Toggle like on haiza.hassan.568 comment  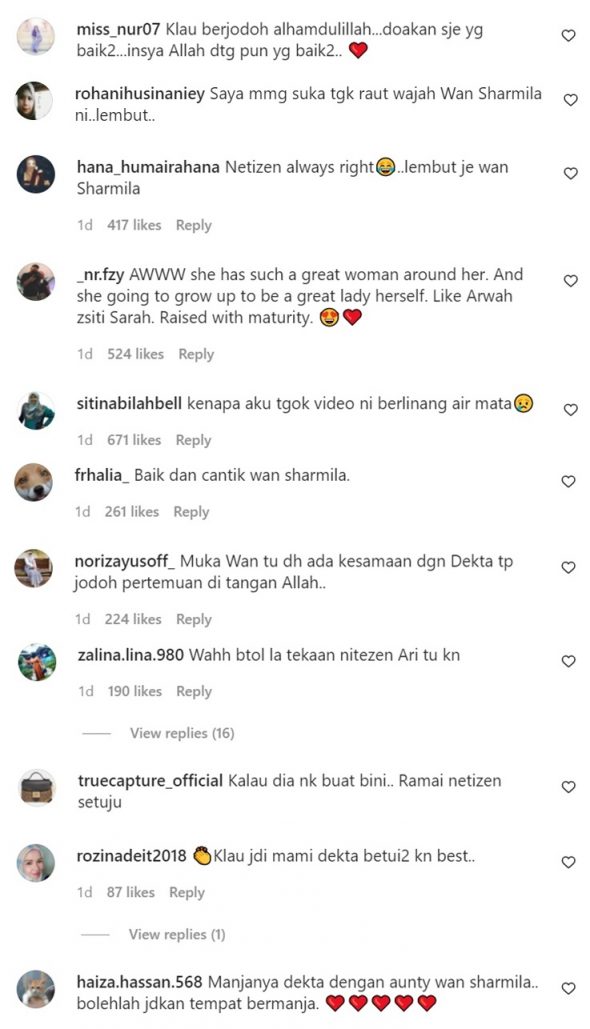click(569, 988)
